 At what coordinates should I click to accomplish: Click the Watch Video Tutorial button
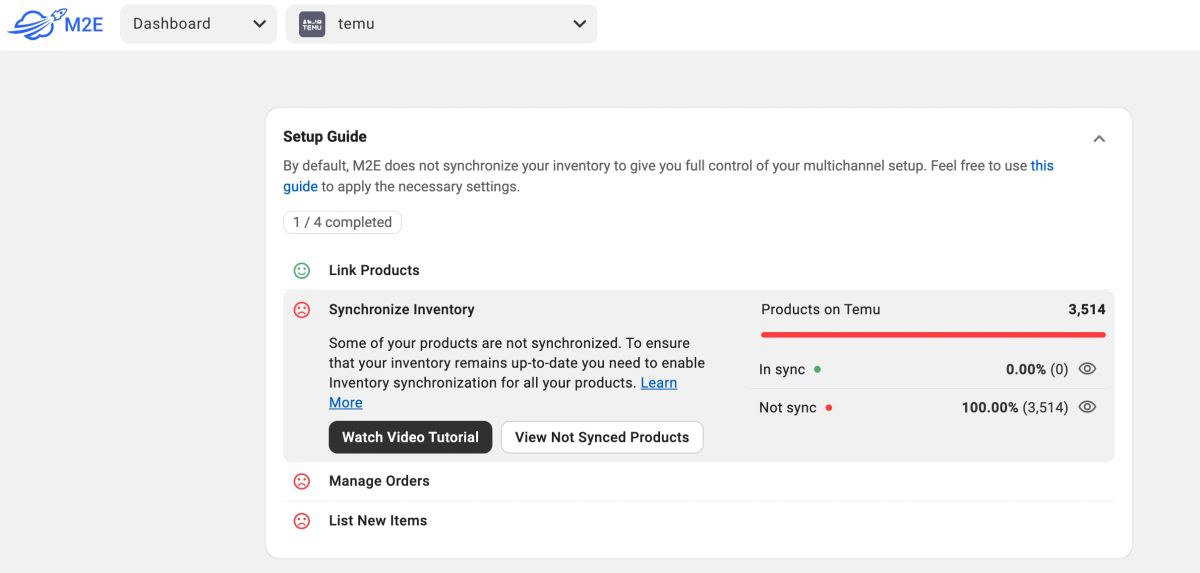click(x=410, y=437)
